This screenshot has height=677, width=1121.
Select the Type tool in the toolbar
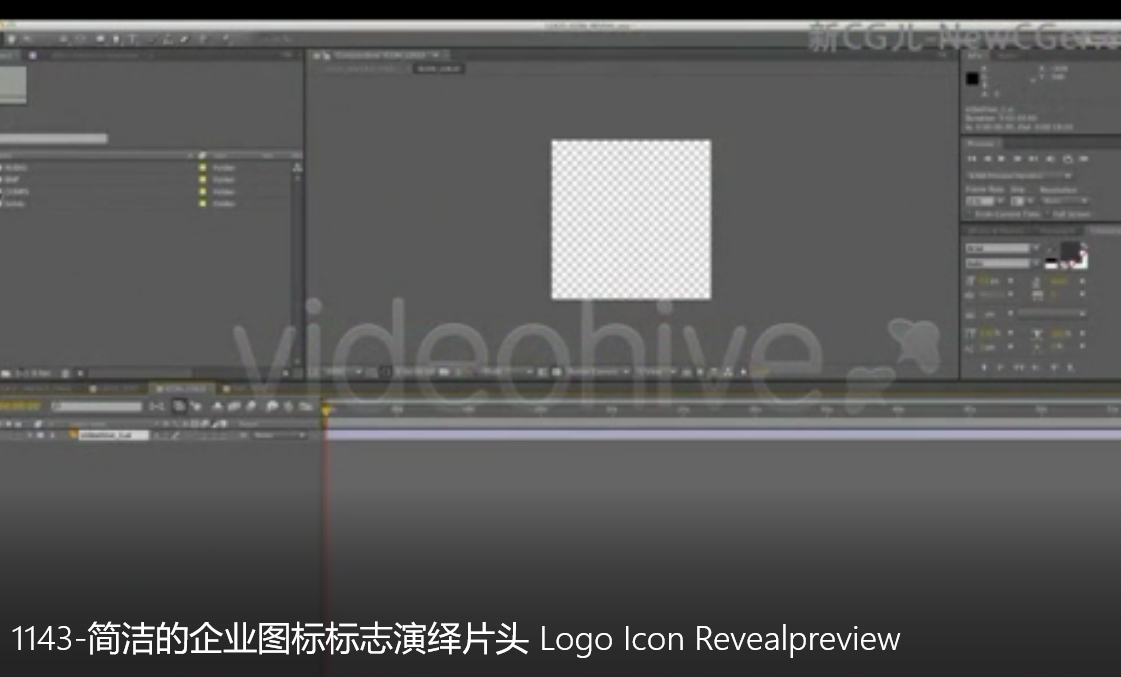point(132,39)
